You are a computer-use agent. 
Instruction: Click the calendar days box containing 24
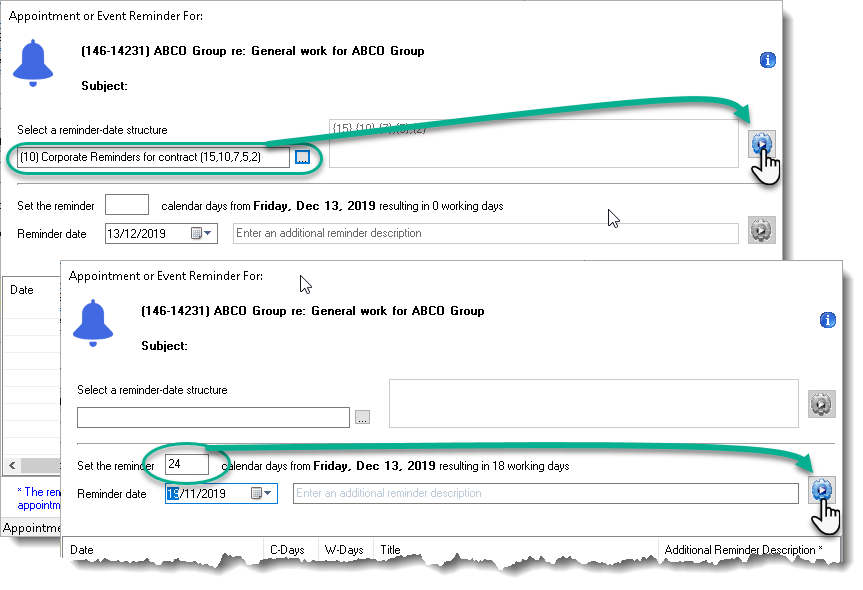pos(187,465)
